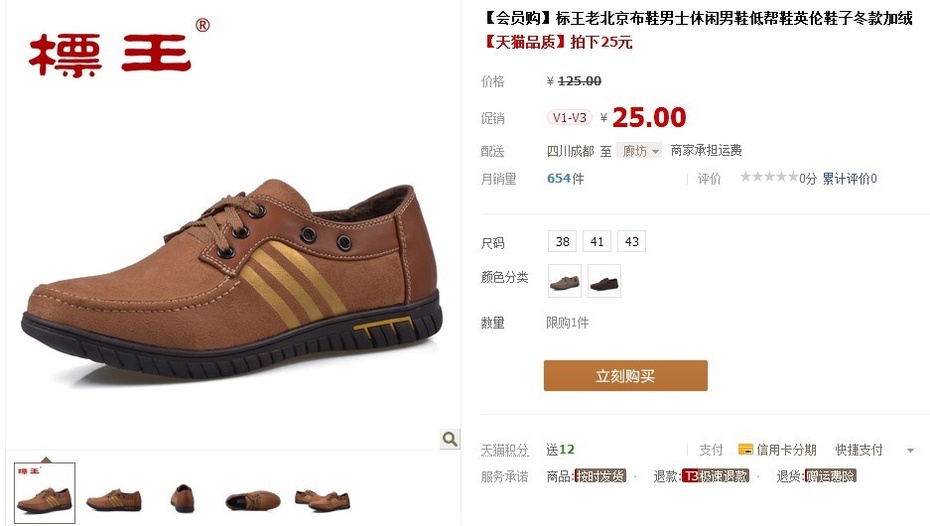Screen dimensions: 930x526
Task: Expand the payment options arrow
Action: pos(910,451)
